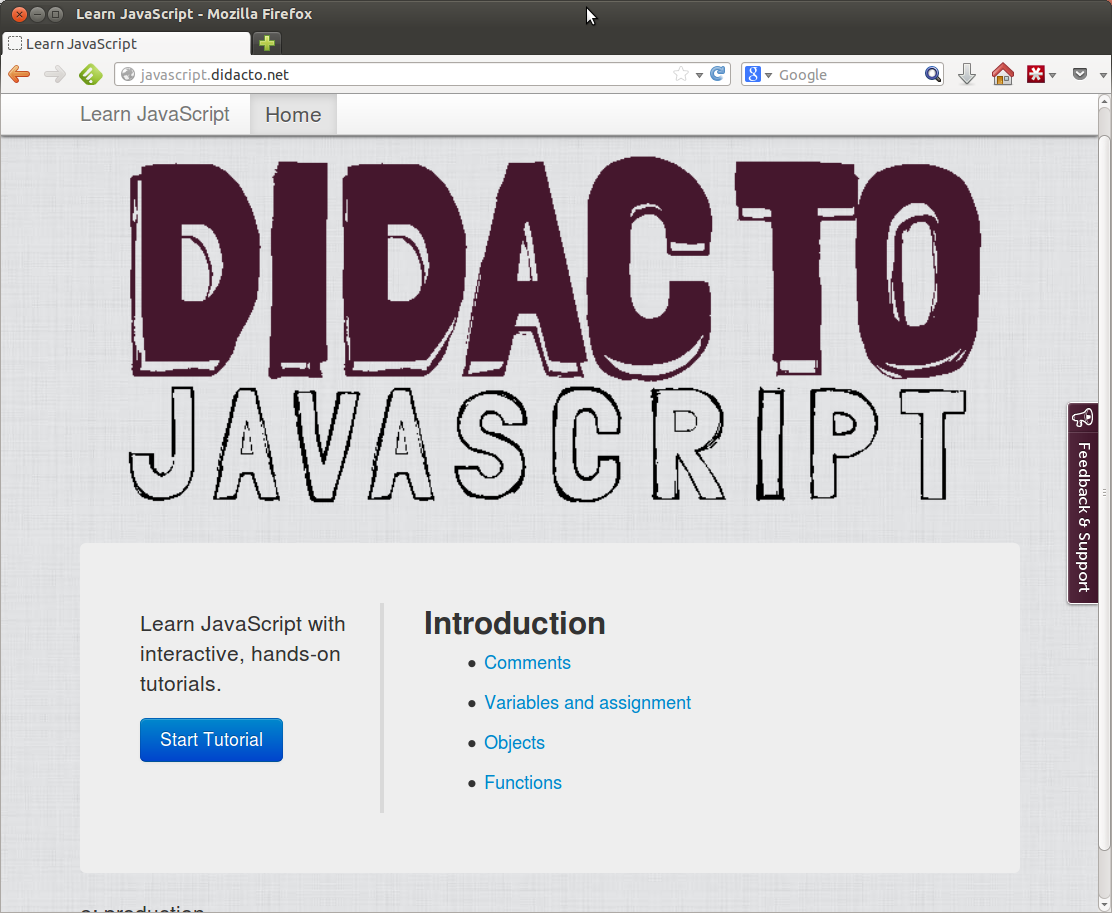Open the Home navigation item
This screenshot has width=1112, height=913.
pos(293,114)
